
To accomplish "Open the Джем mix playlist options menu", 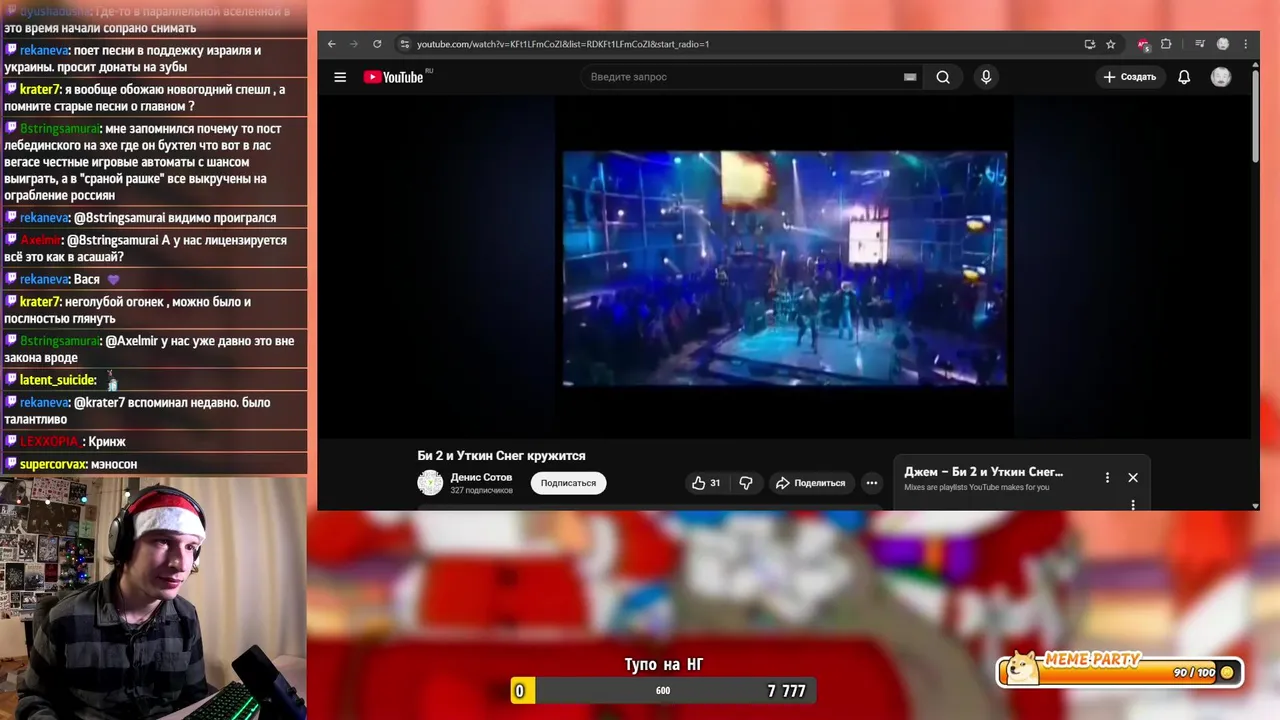I will (1107, 478).
